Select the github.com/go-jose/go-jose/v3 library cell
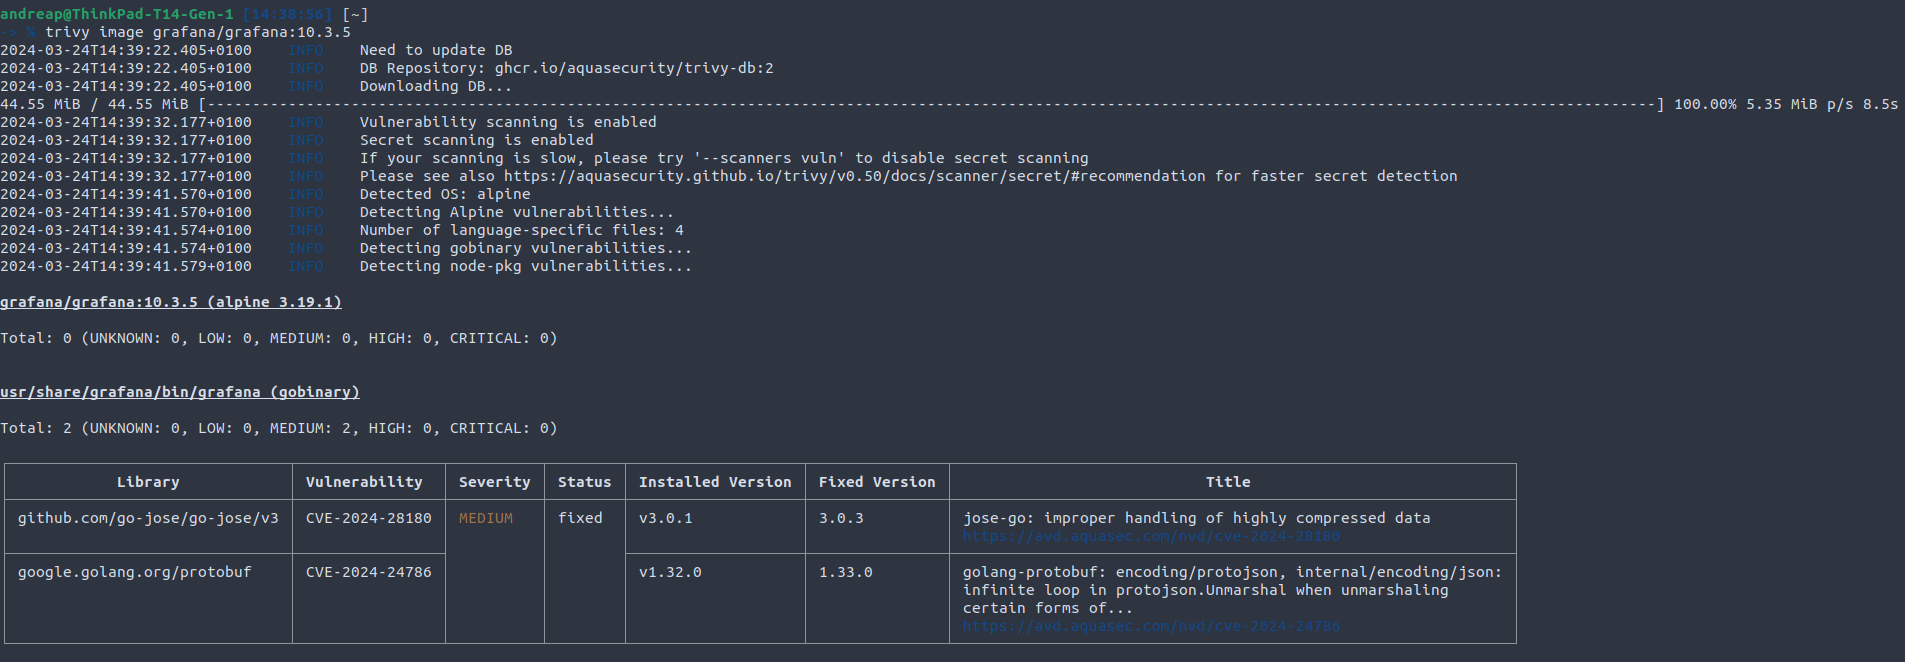 pos(148,518)
